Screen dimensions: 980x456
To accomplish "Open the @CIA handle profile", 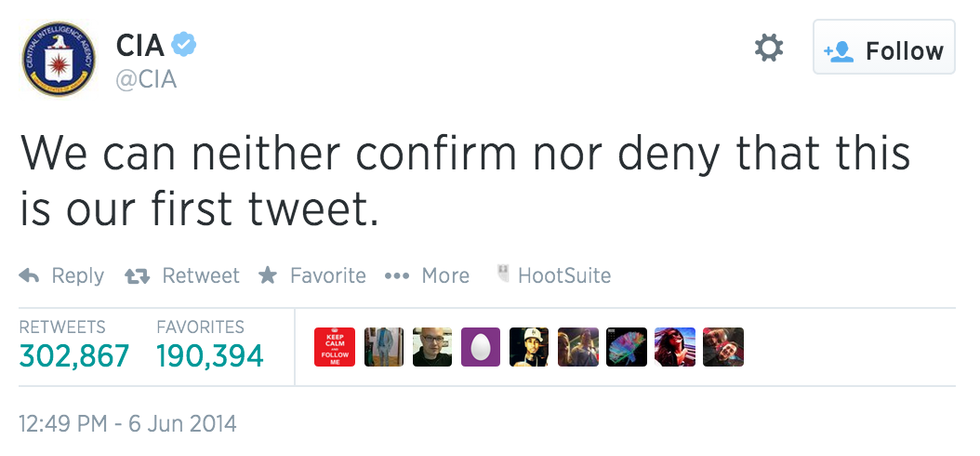I will [146, 80].
